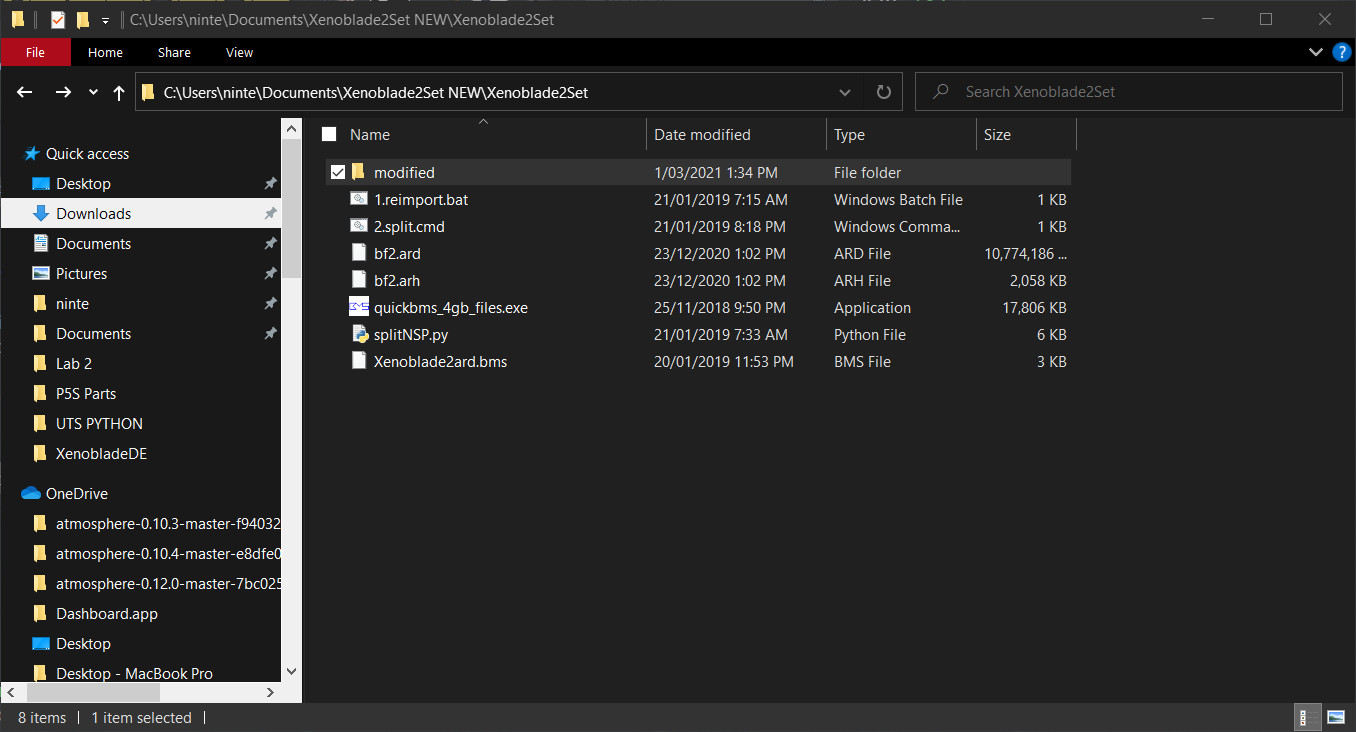Open Pictures in the navigation pane

click(x=81, y=273)
